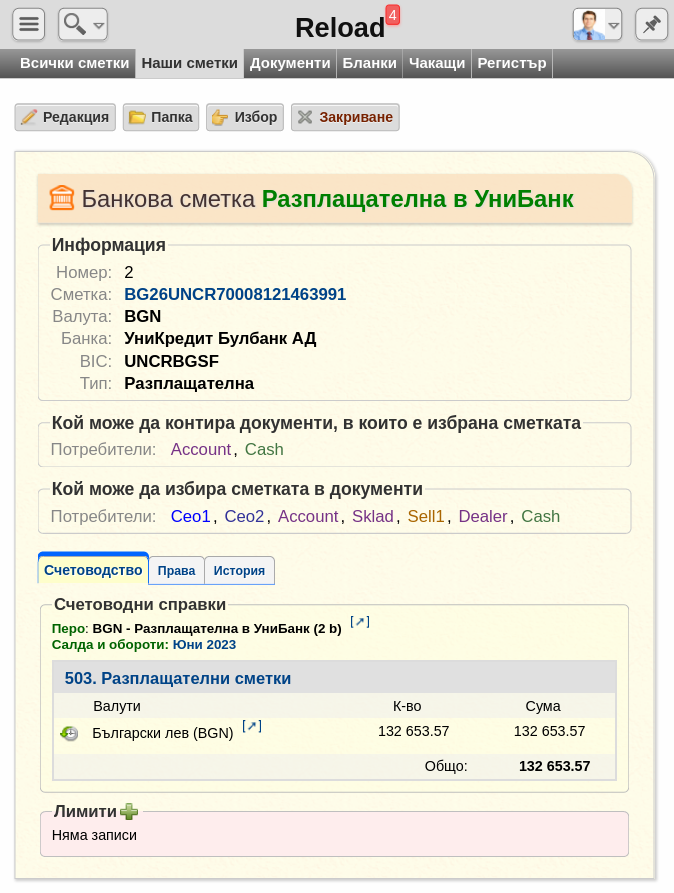
Task: Click the Разплащателна в УниБанк title
Action: point(418,199)
